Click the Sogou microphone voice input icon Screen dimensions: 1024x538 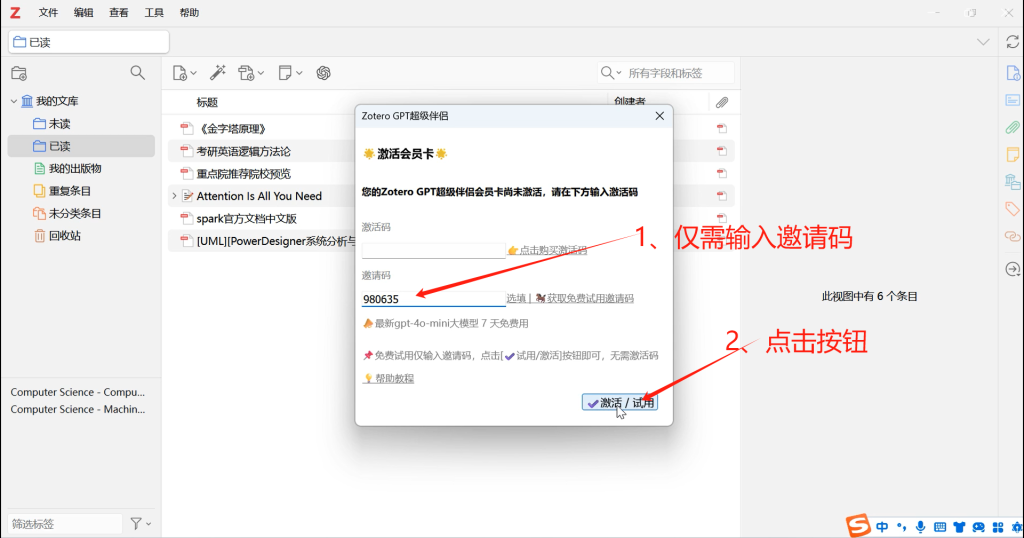(920, 527)
